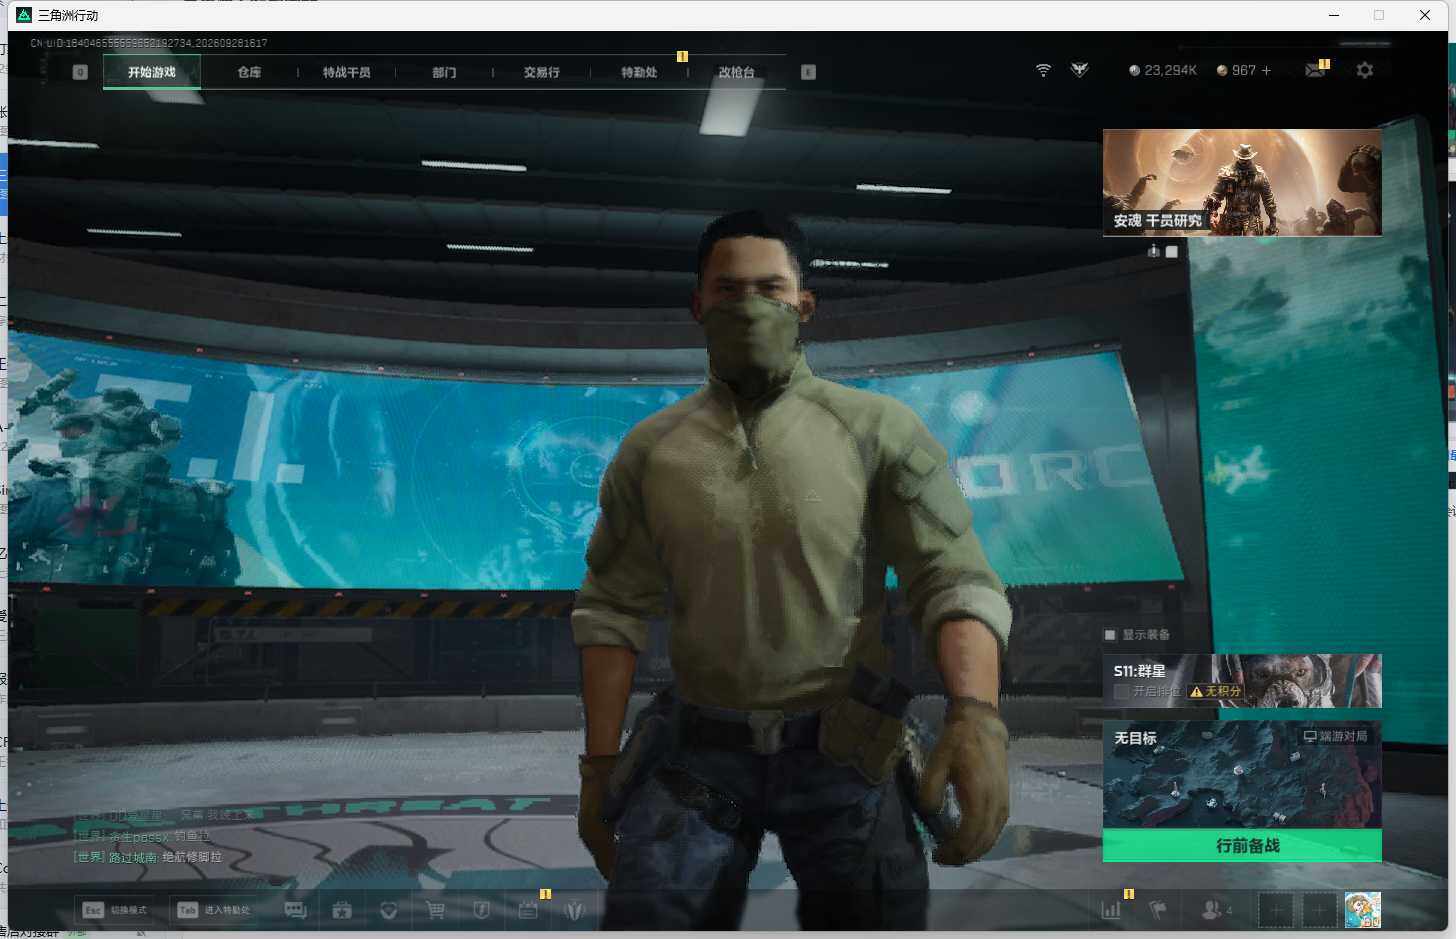The image size is (1456, 939).
Task: Switch to the 特战干员 tab
Action: click(346, 72)
